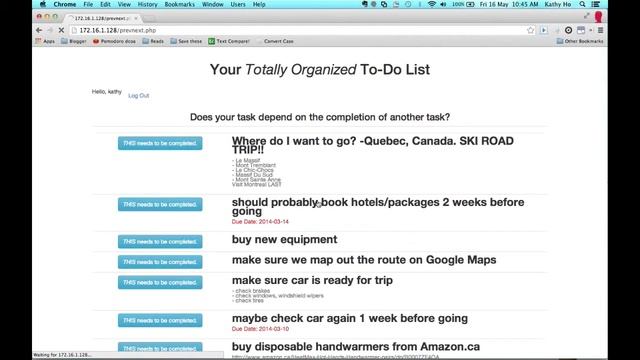Open the Pomodoro bookmark
The height and width of the screenshot is (360, 640).
[x=114, y=41]
